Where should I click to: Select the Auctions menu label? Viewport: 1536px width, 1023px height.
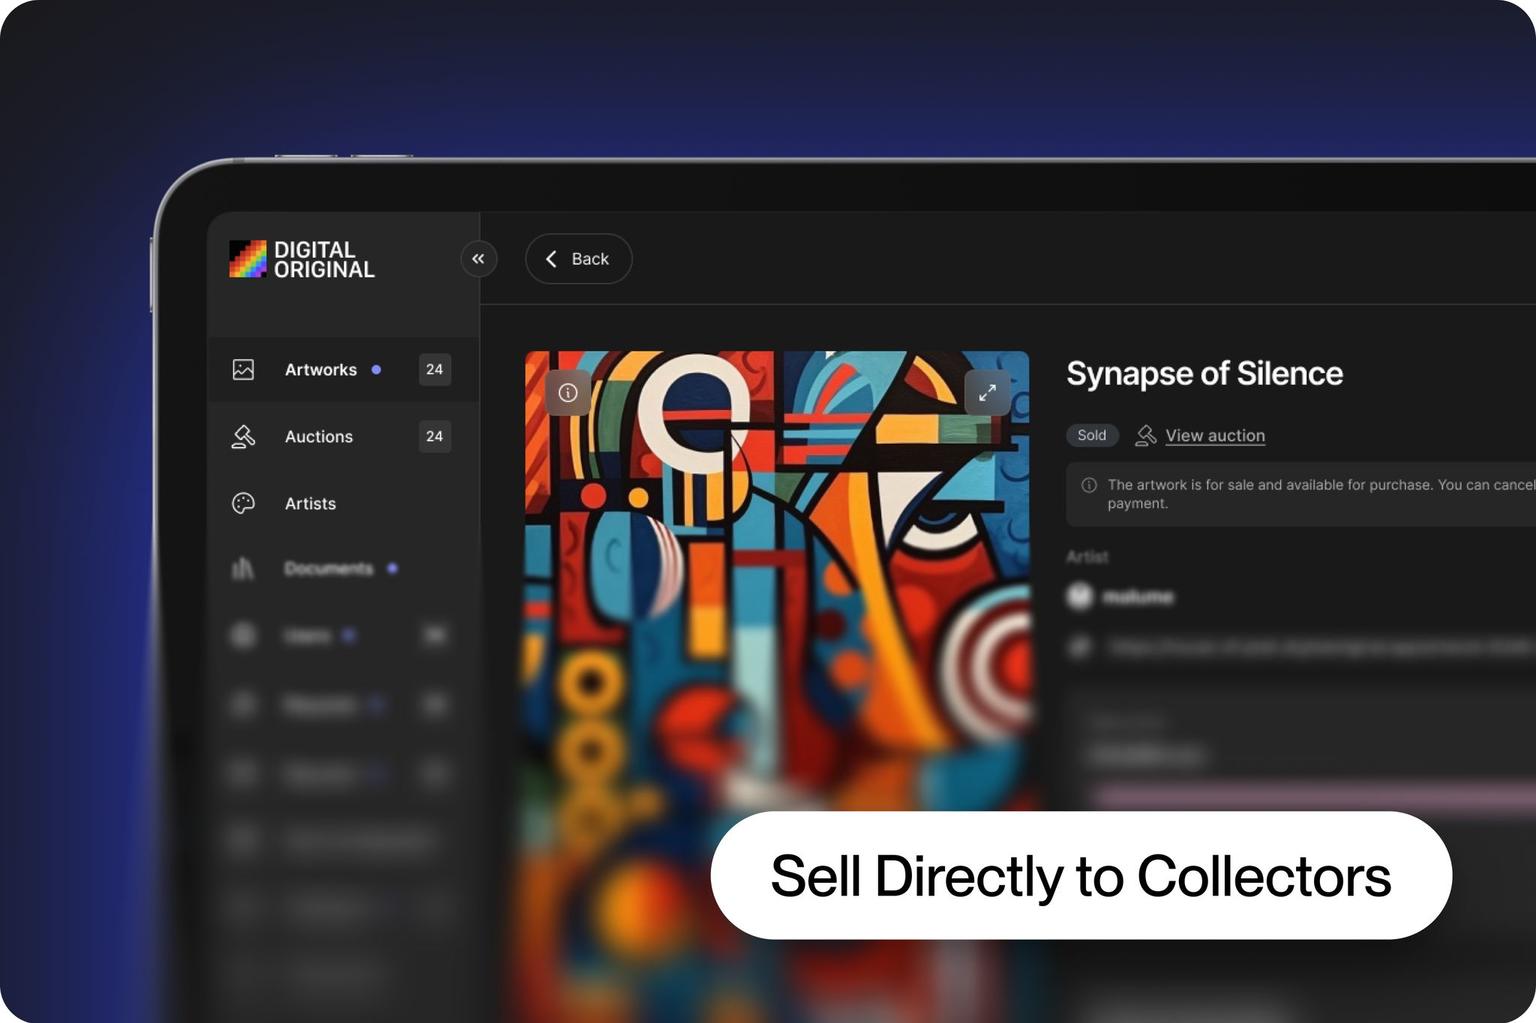pyautogui.click(x=318, y=437)
